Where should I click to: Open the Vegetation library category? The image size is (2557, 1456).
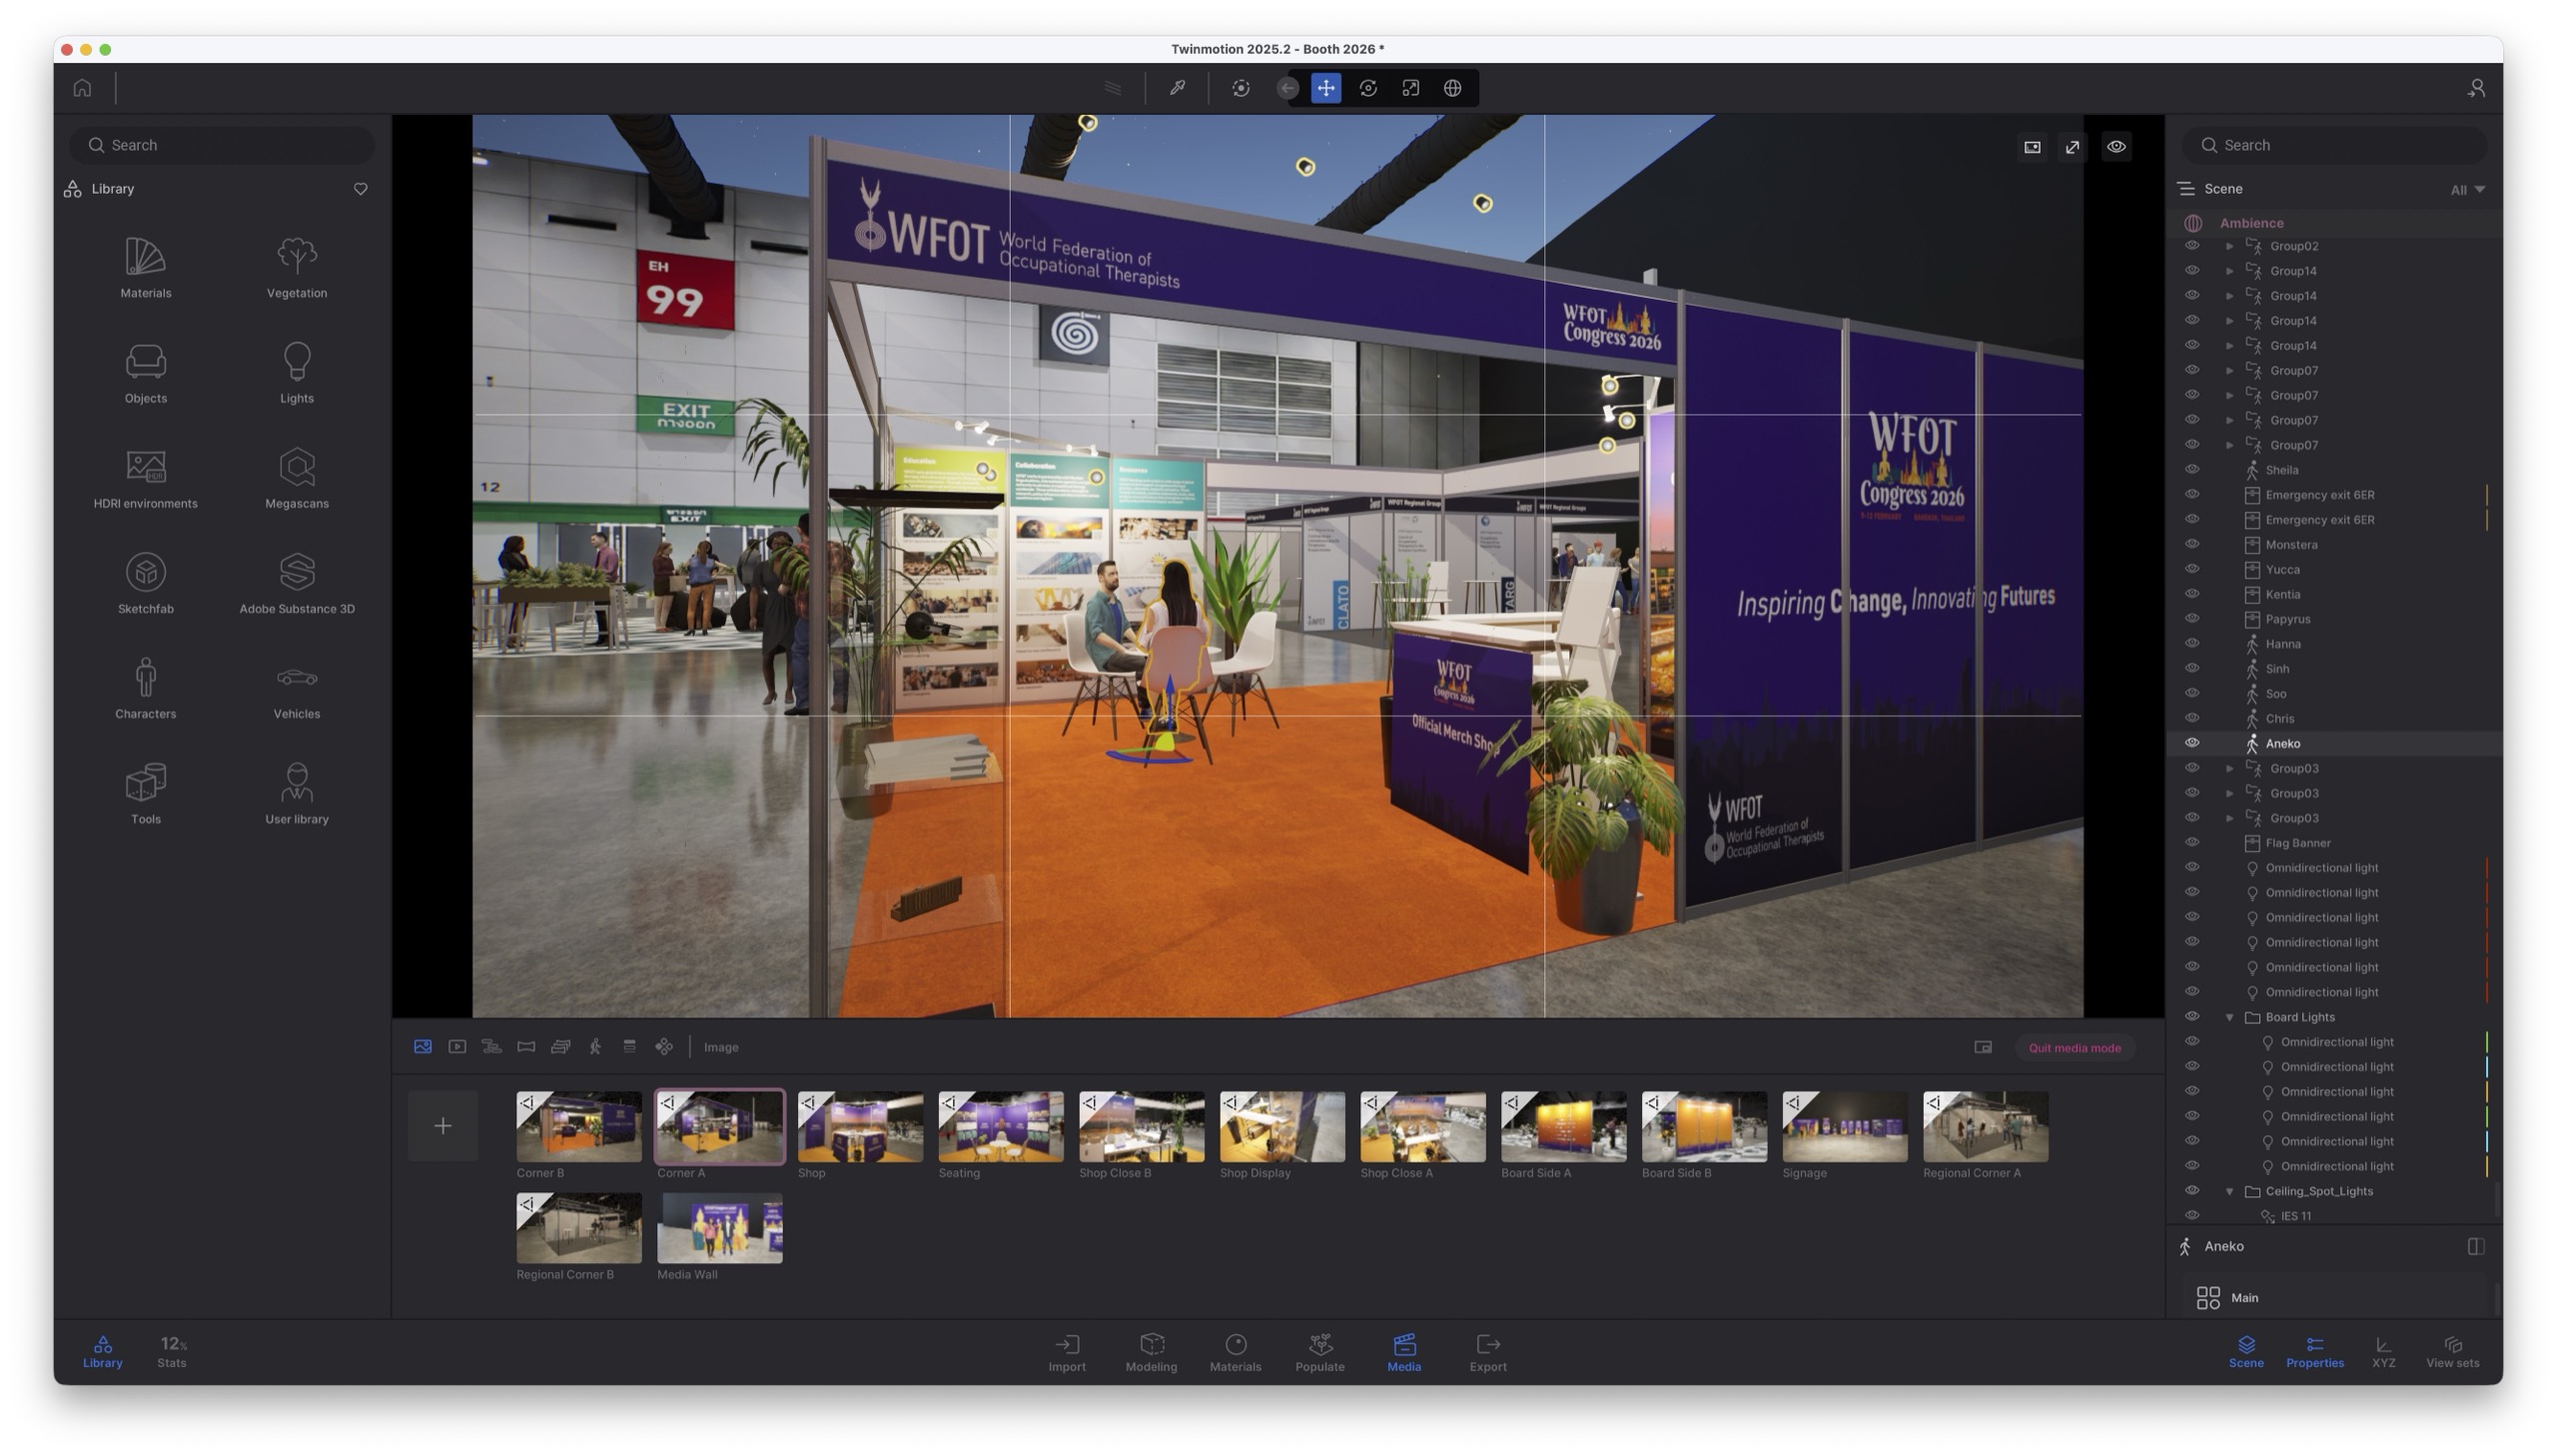[x=296, y=267]
